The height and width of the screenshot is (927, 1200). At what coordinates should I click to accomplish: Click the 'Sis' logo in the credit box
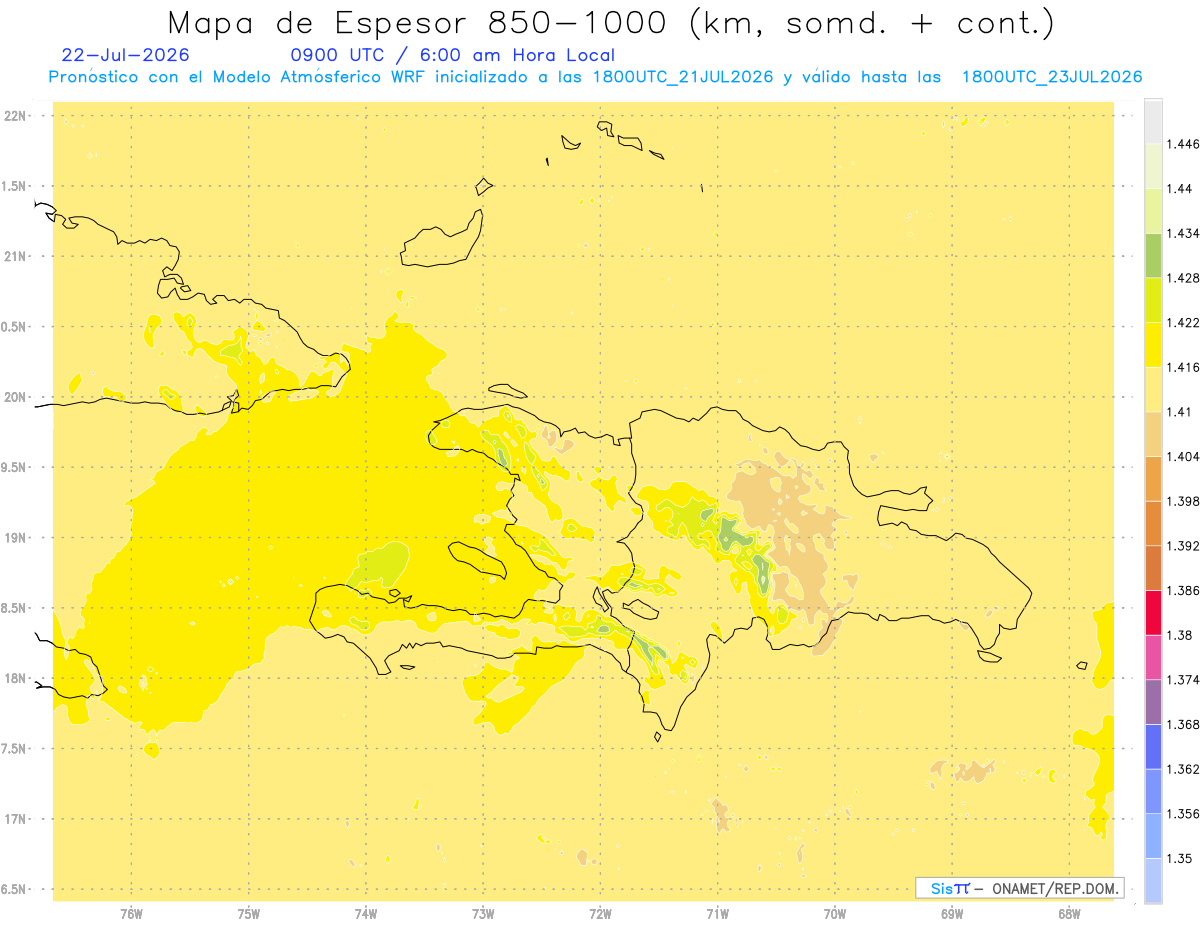[x=942, y=888]
